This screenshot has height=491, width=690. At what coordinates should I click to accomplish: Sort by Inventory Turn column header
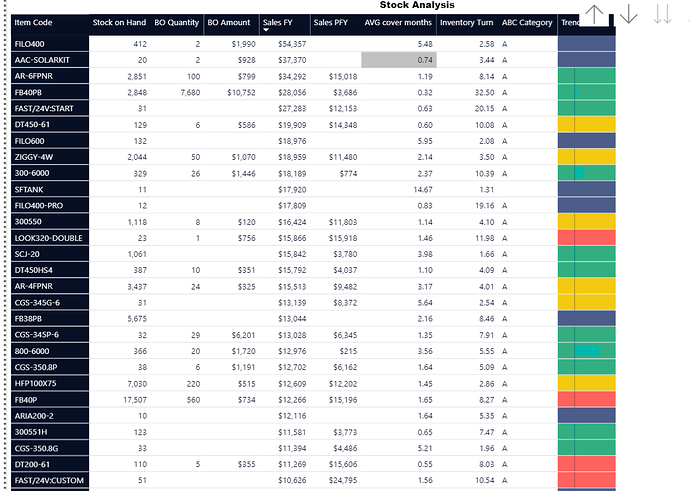466,22
